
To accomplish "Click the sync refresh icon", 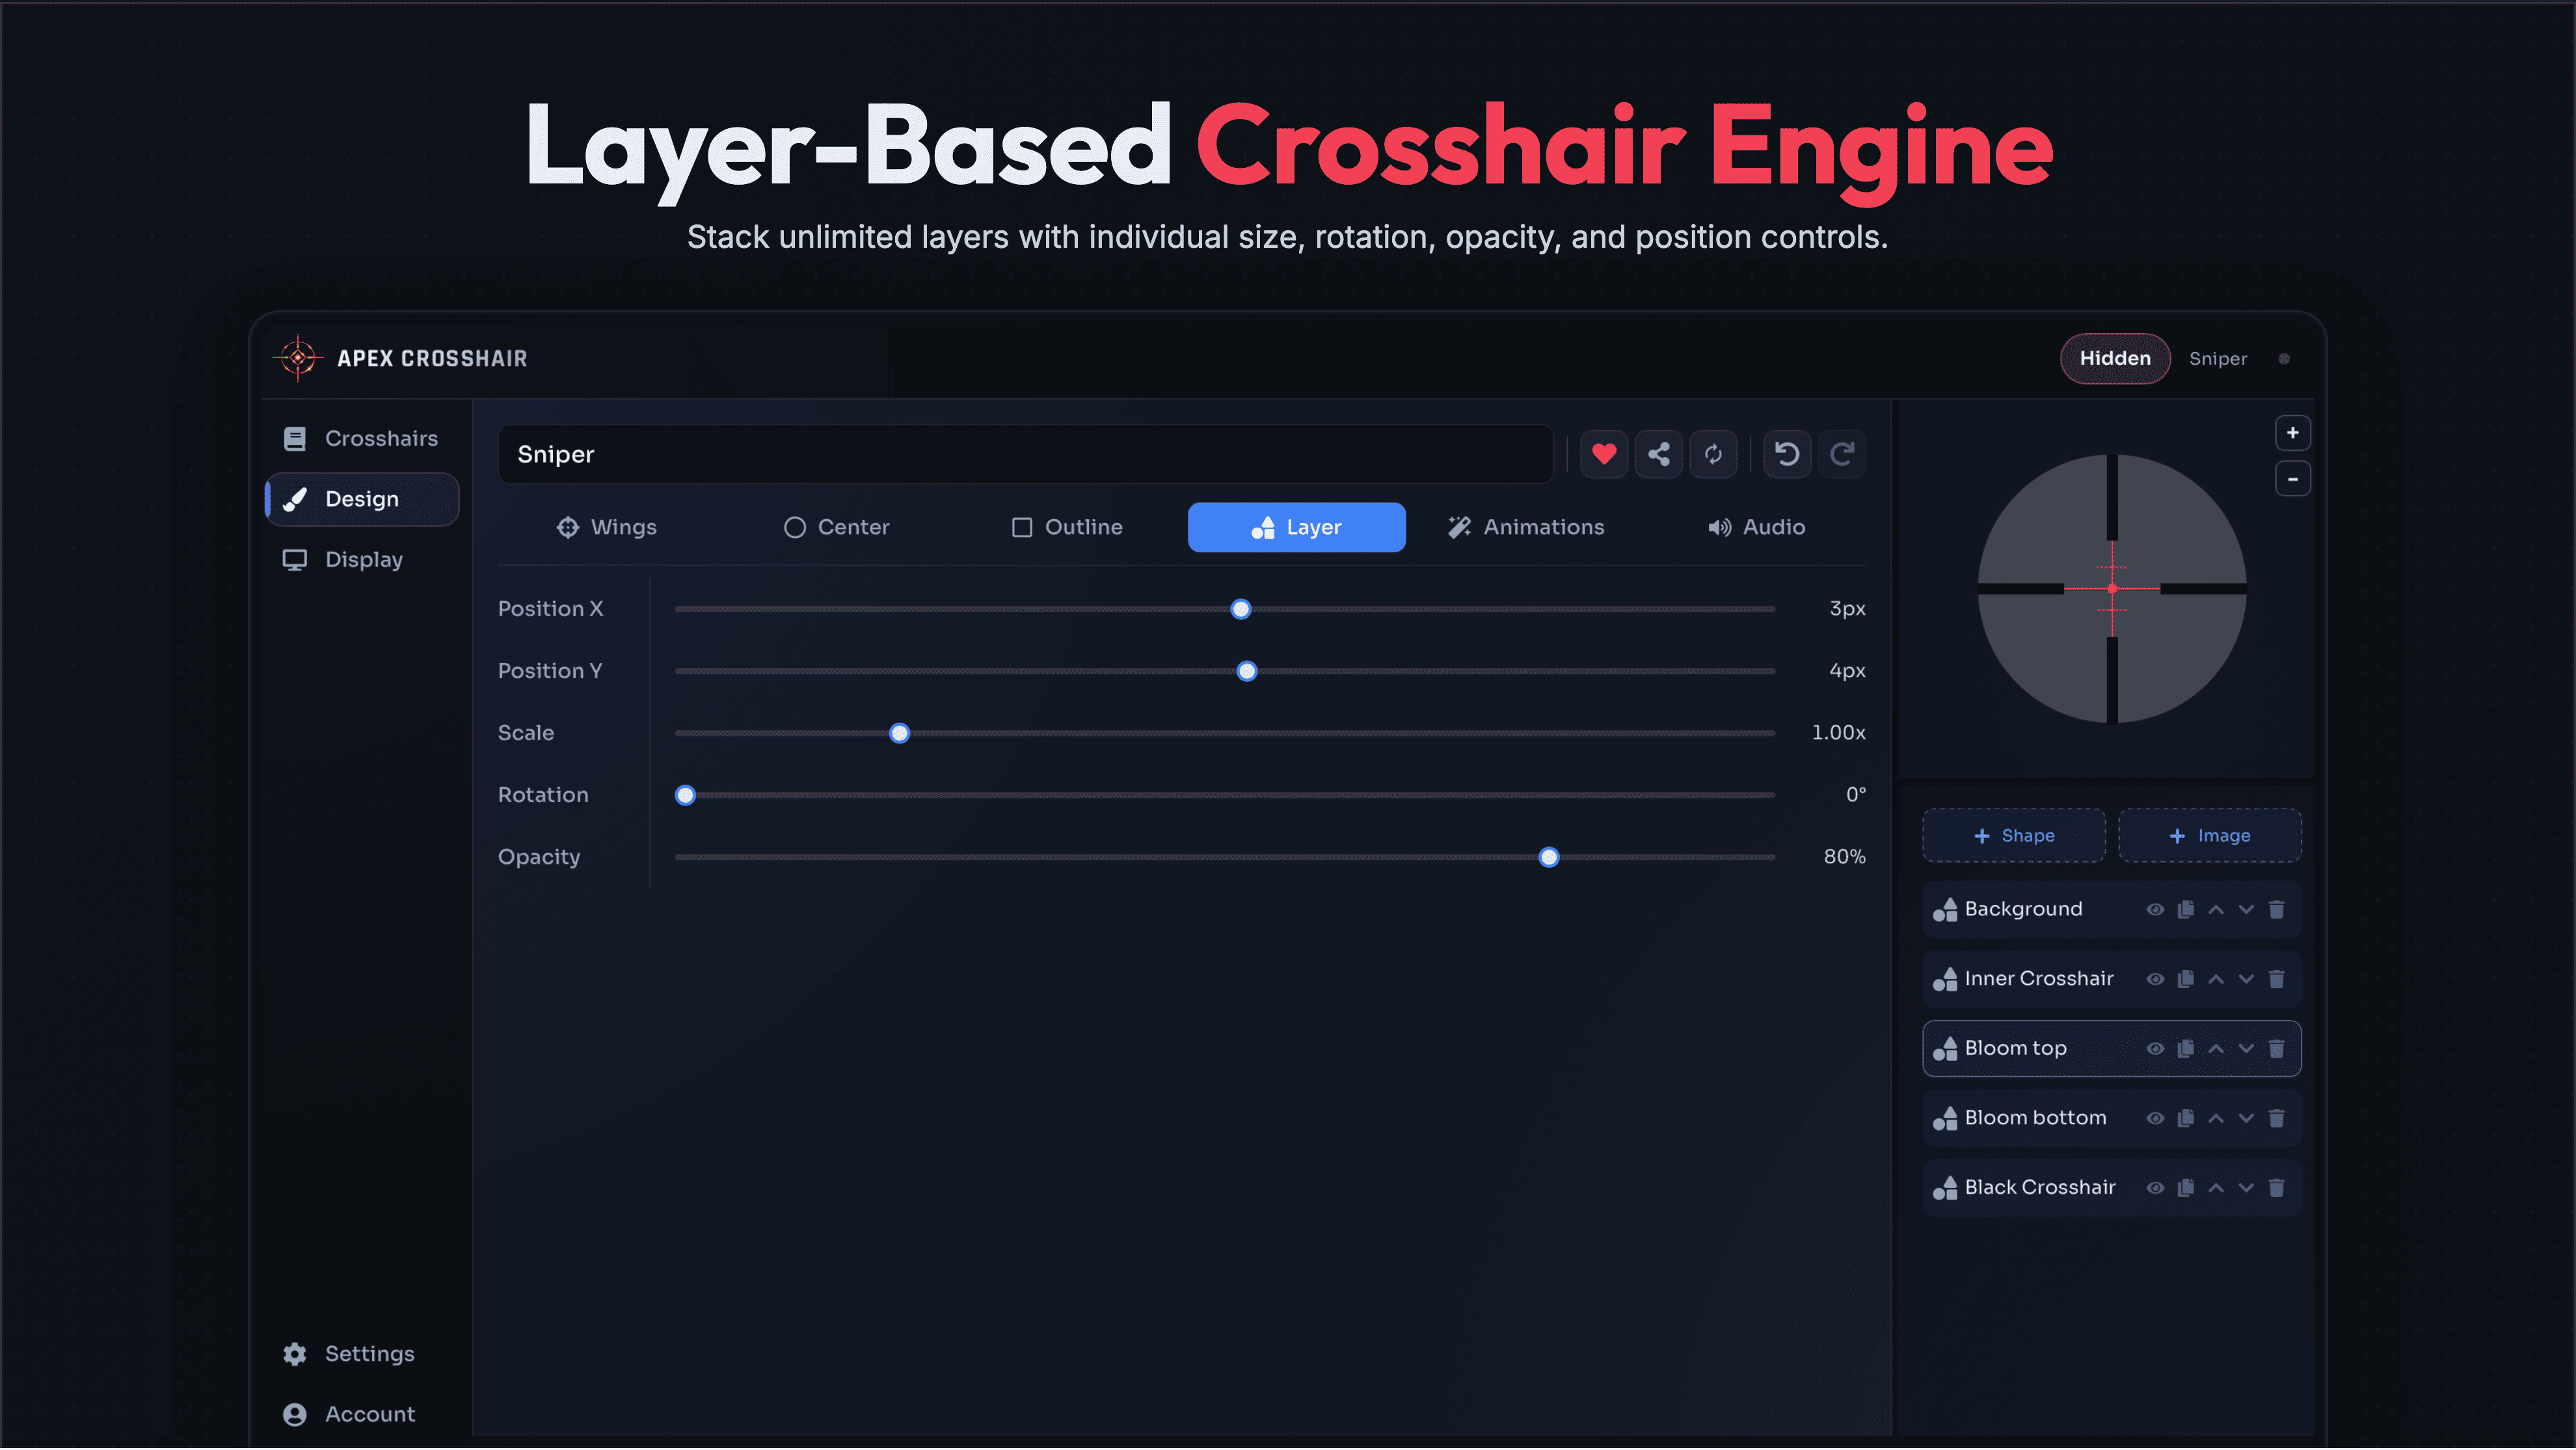I will click(x=1713, y=454).
